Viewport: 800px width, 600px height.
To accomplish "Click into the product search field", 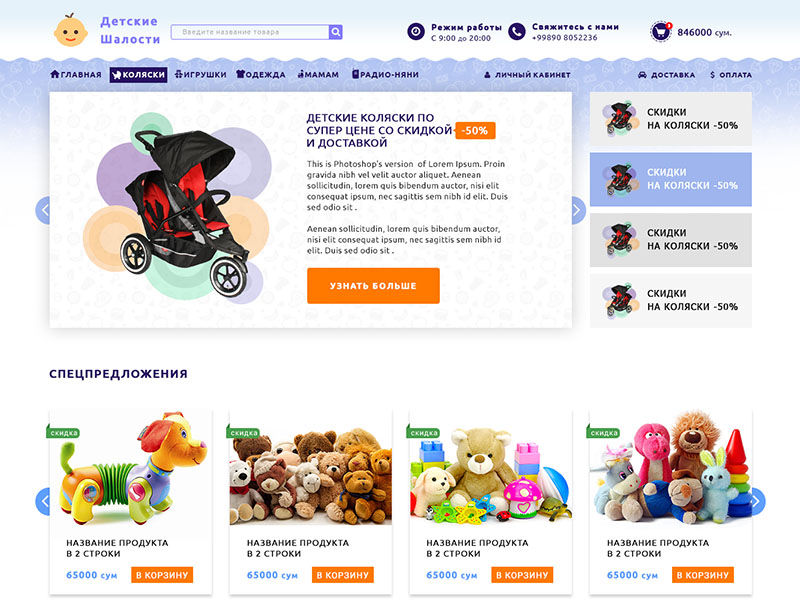I will [x=250, y=32].
